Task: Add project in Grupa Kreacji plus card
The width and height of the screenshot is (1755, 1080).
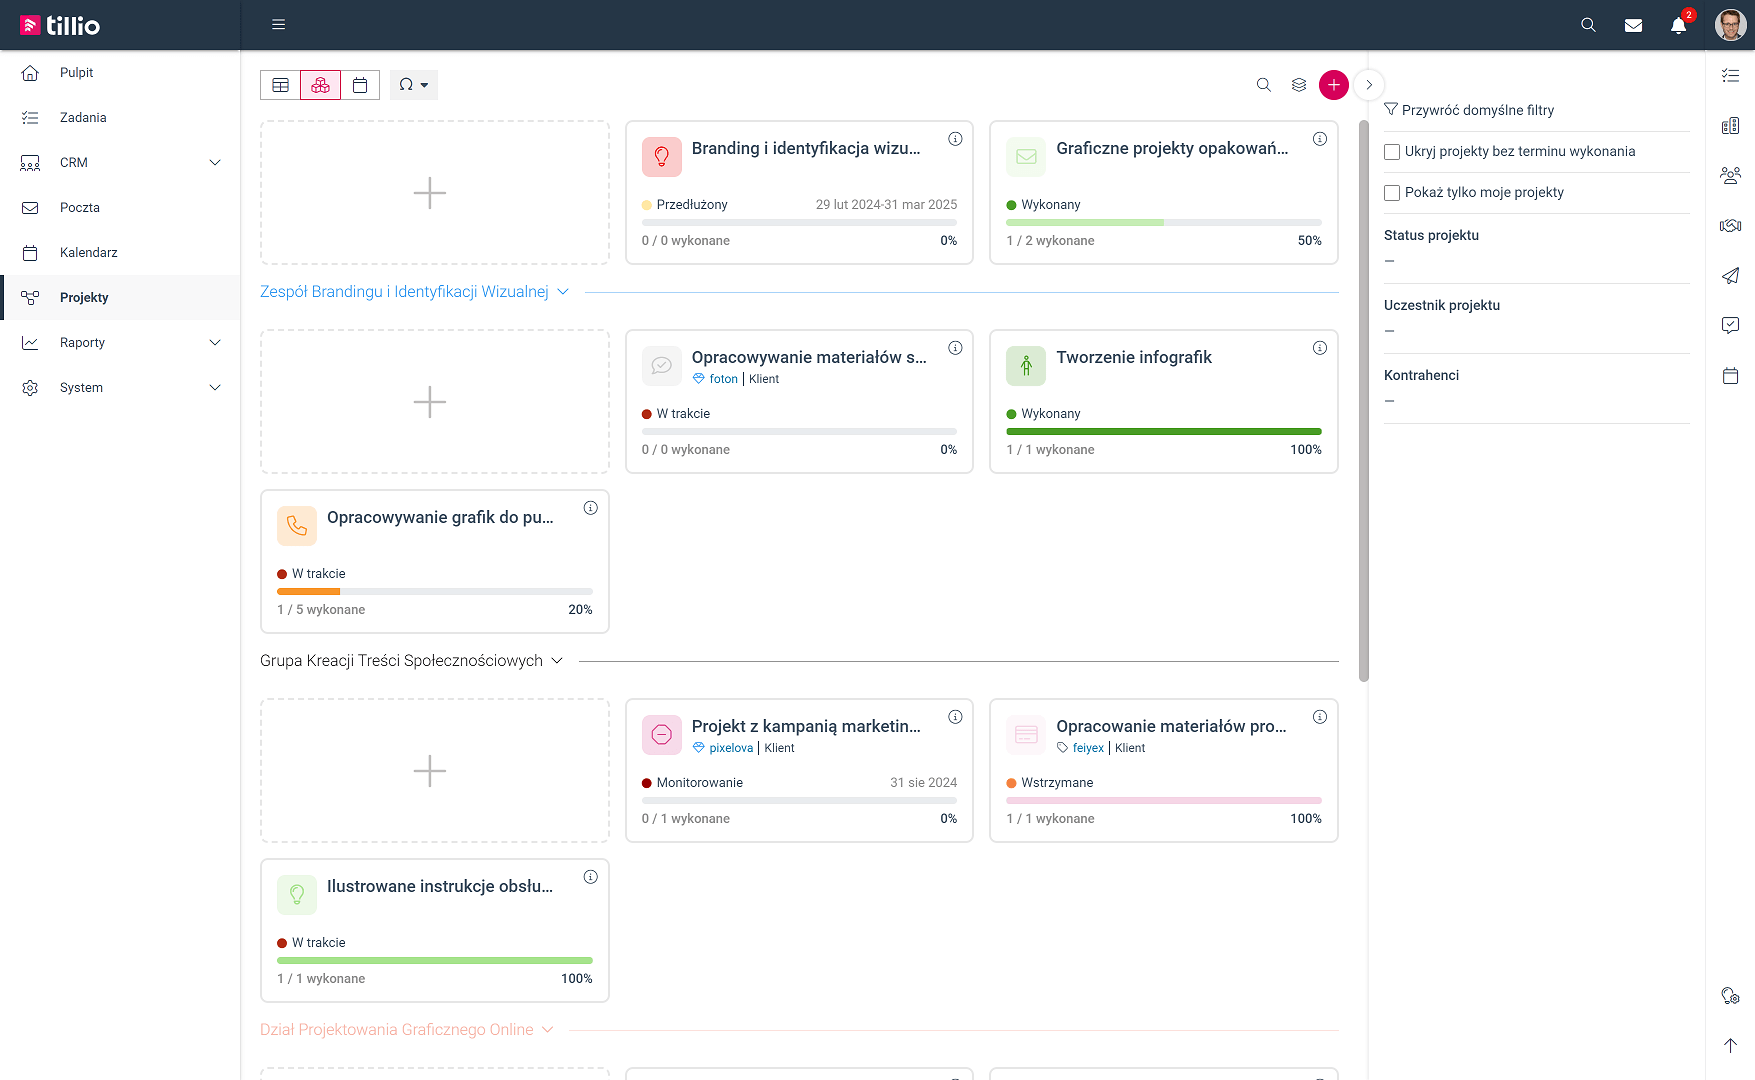Action: [x=435, y=771]
